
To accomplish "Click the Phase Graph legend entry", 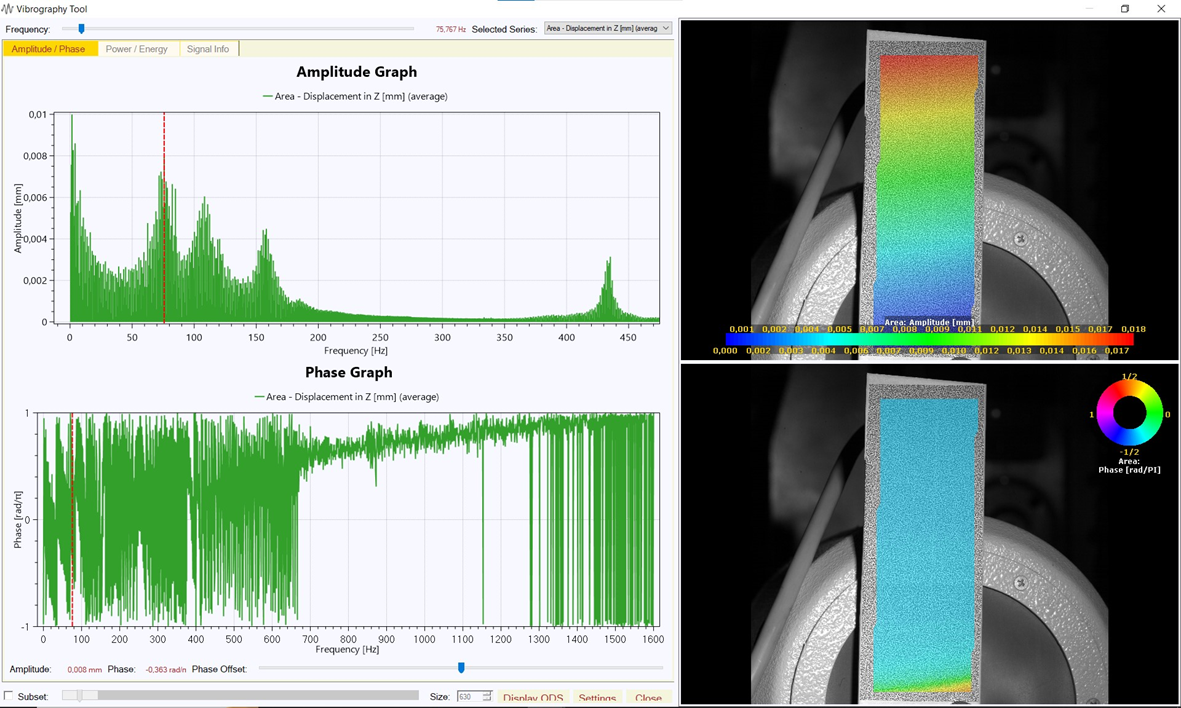I will click(348, 397).
